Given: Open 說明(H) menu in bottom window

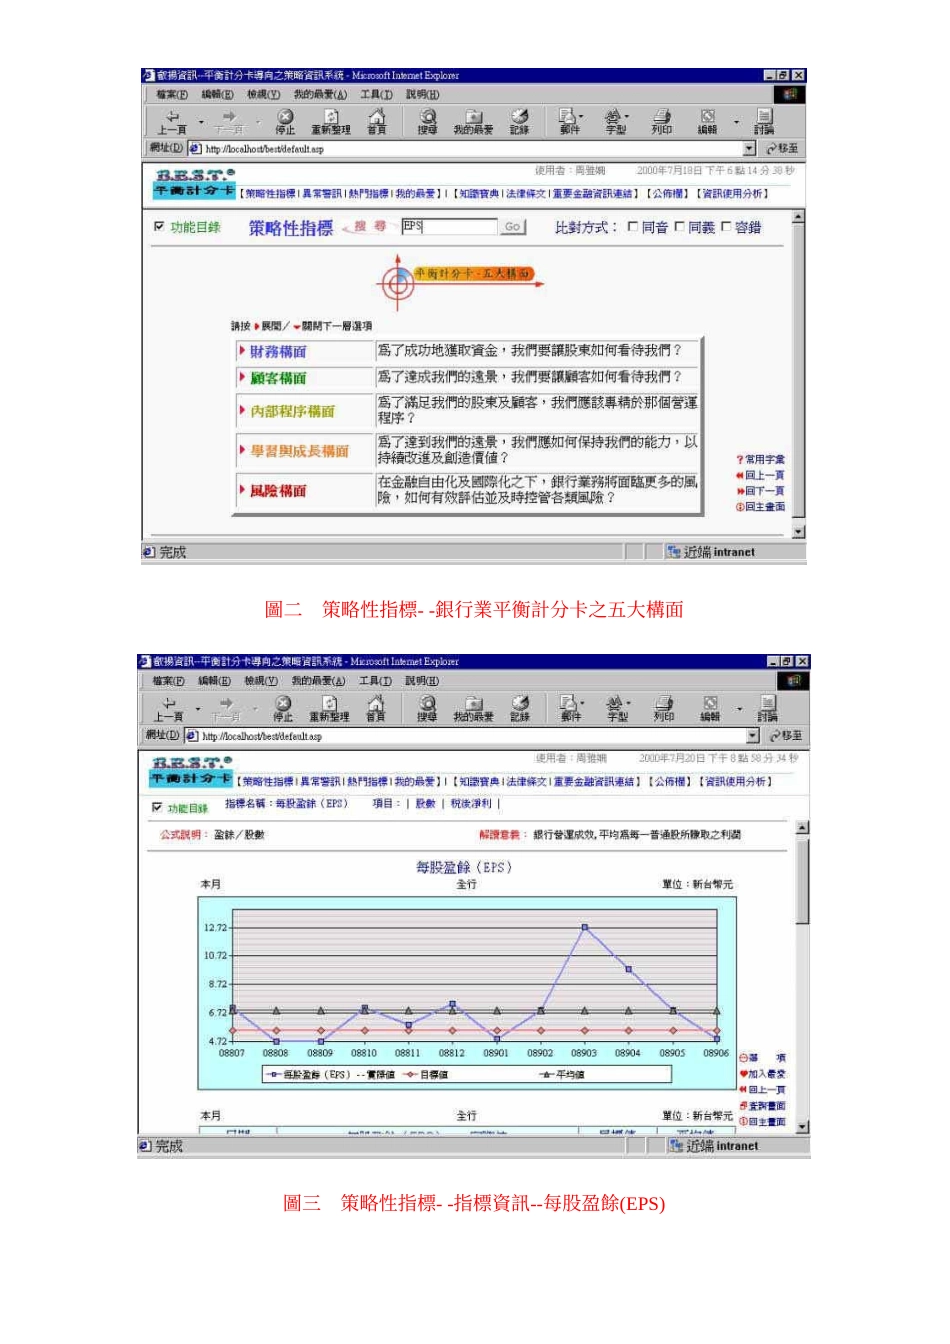Looking at the screenshot, I should 421,681.
